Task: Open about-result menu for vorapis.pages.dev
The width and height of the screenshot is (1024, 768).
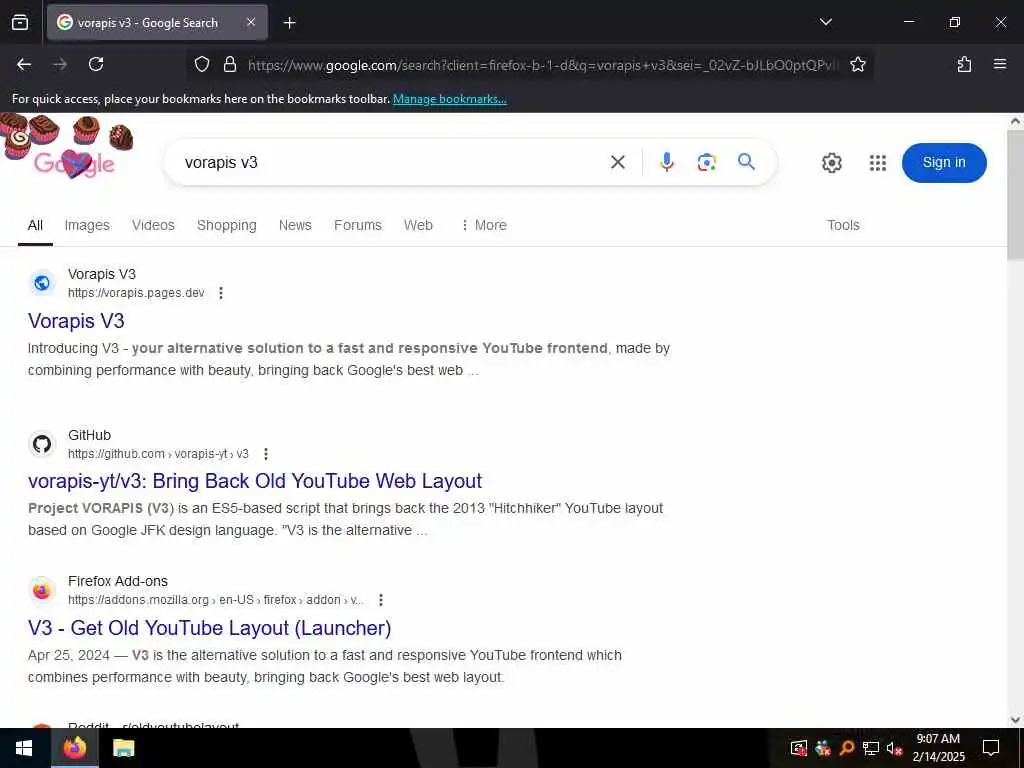Action: point(221,293)
